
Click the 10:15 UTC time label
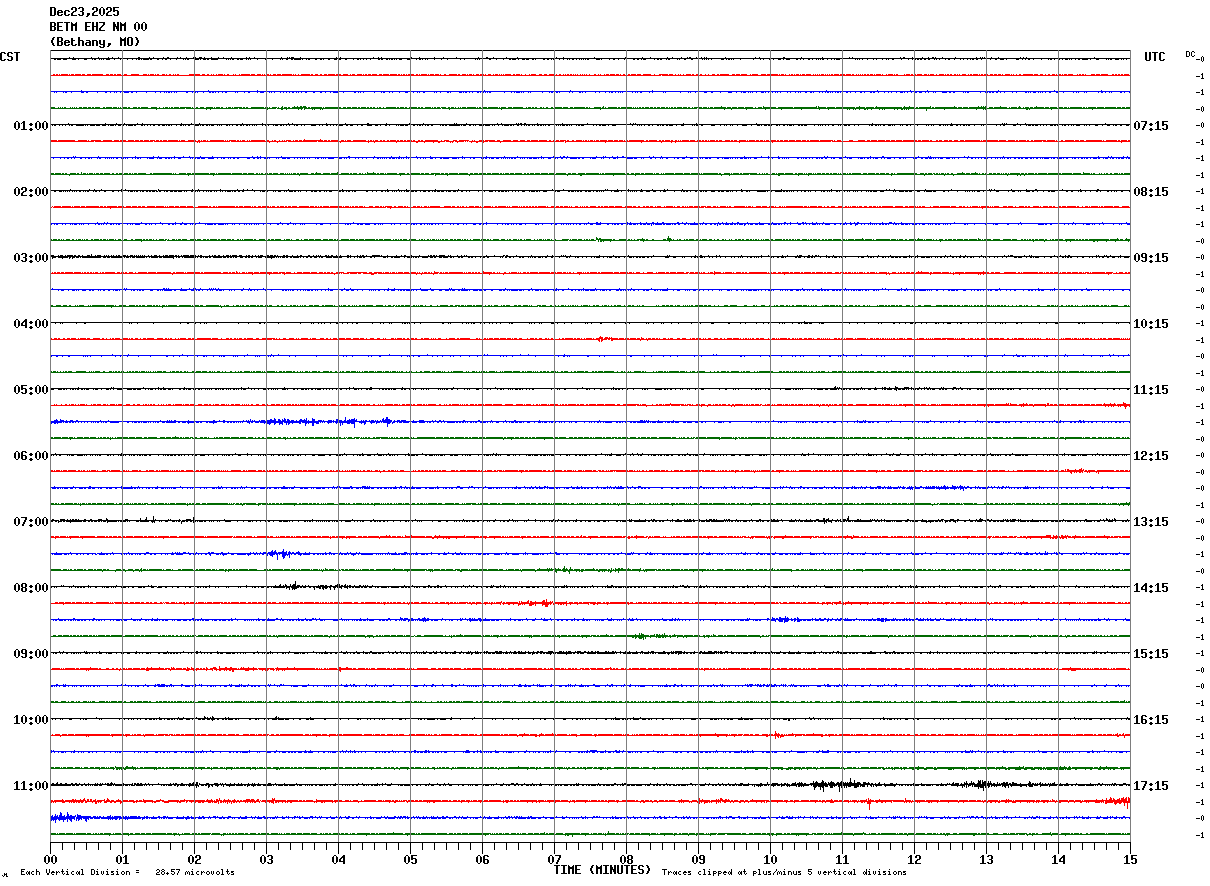[1150, 324]
